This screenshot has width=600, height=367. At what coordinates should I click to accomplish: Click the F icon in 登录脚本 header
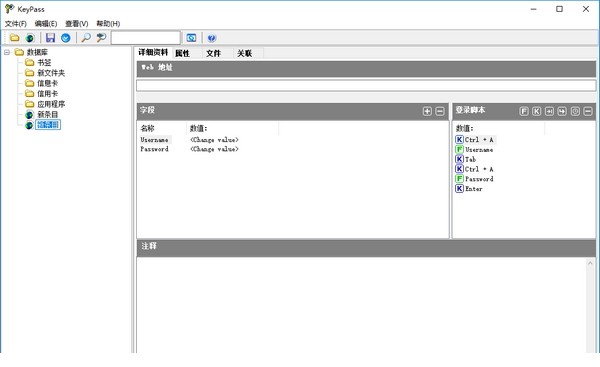pos(524,111)
